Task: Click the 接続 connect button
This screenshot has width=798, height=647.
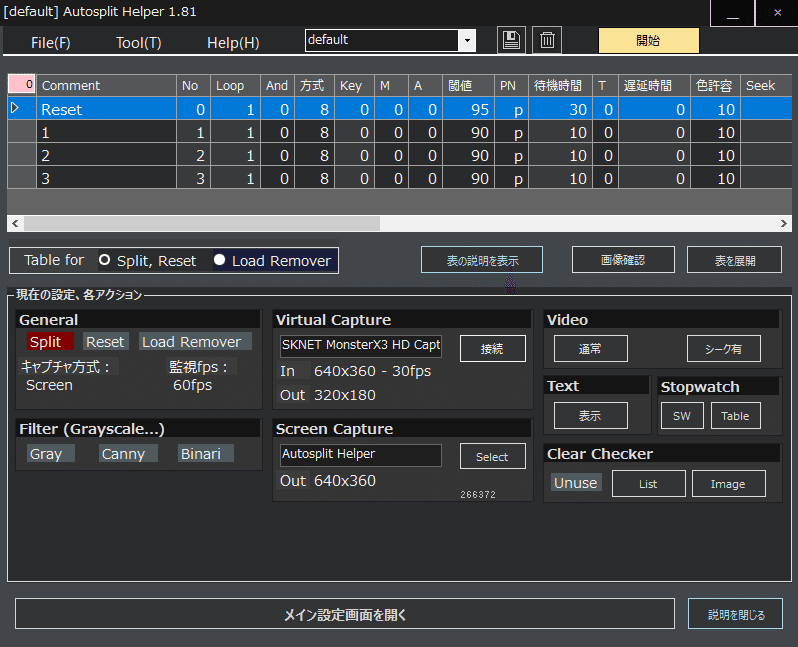Action: click(x=493, y=349)
